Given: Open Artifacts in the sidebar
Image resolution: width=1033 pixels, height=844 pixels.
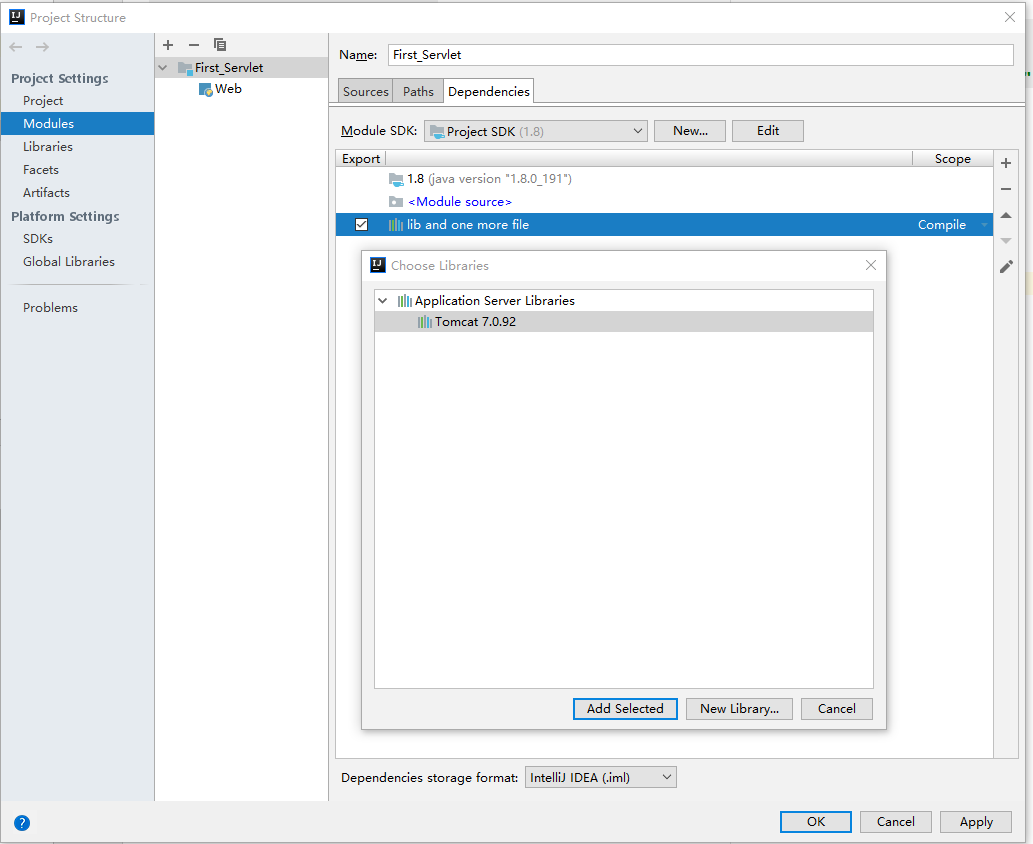Looking at the screenshot, I should (x=46, y=193).
